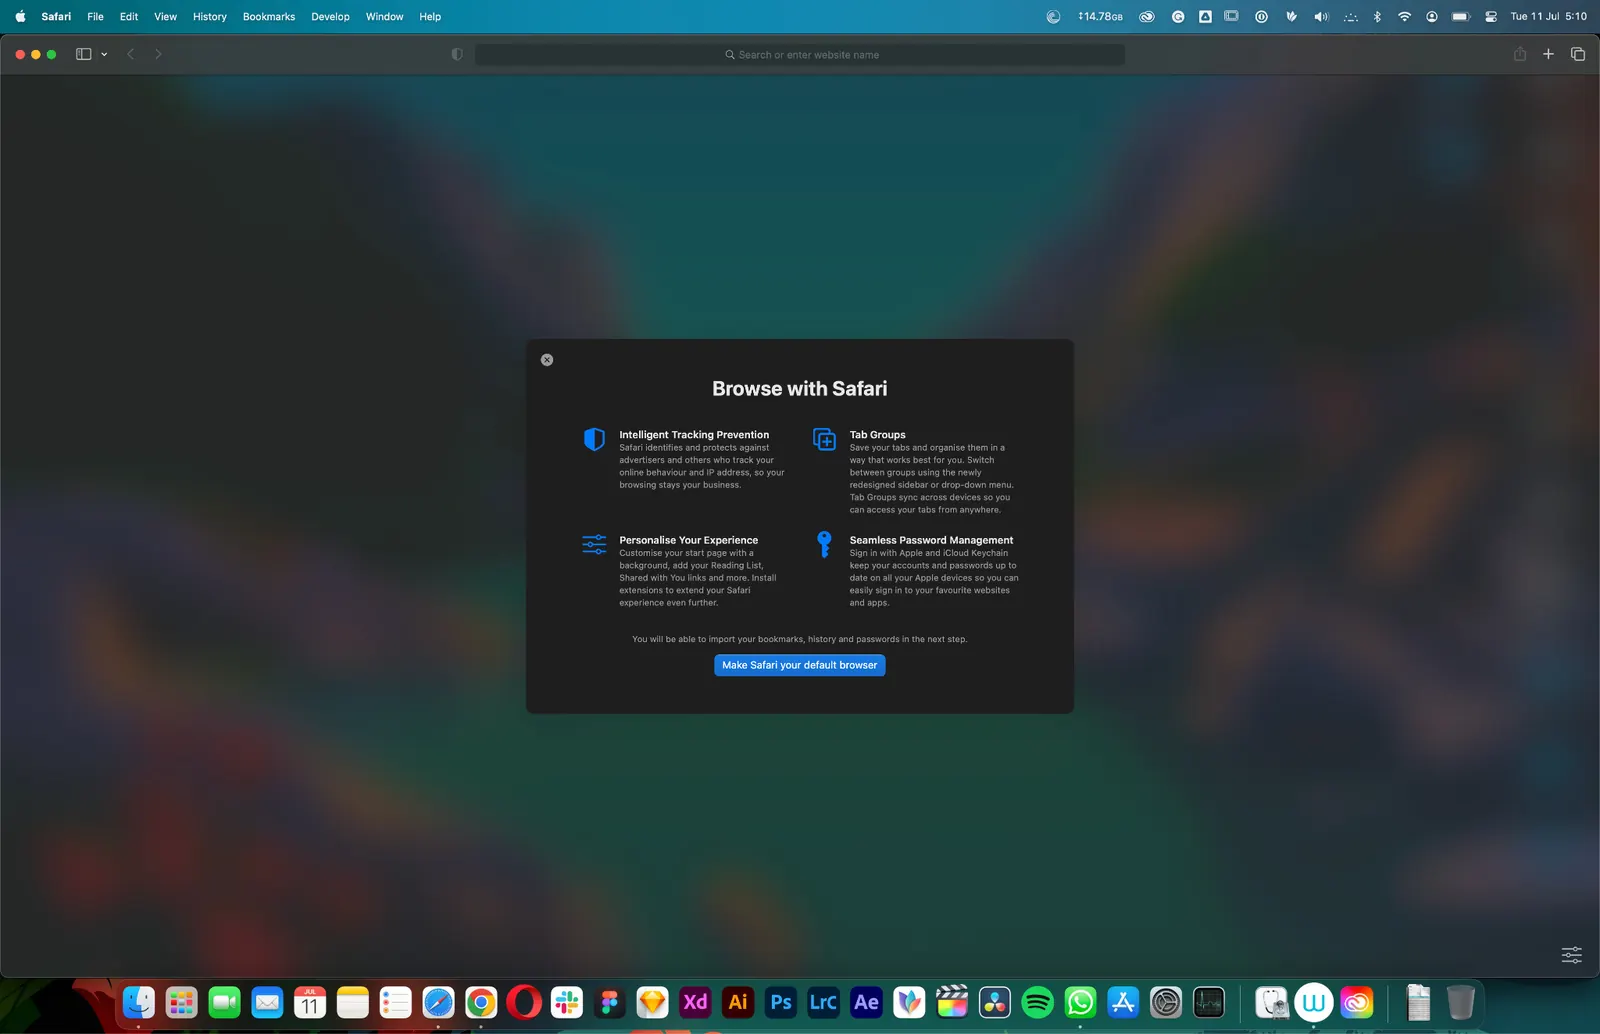
Task: Open the Window menu
Action: click(384, 16)
